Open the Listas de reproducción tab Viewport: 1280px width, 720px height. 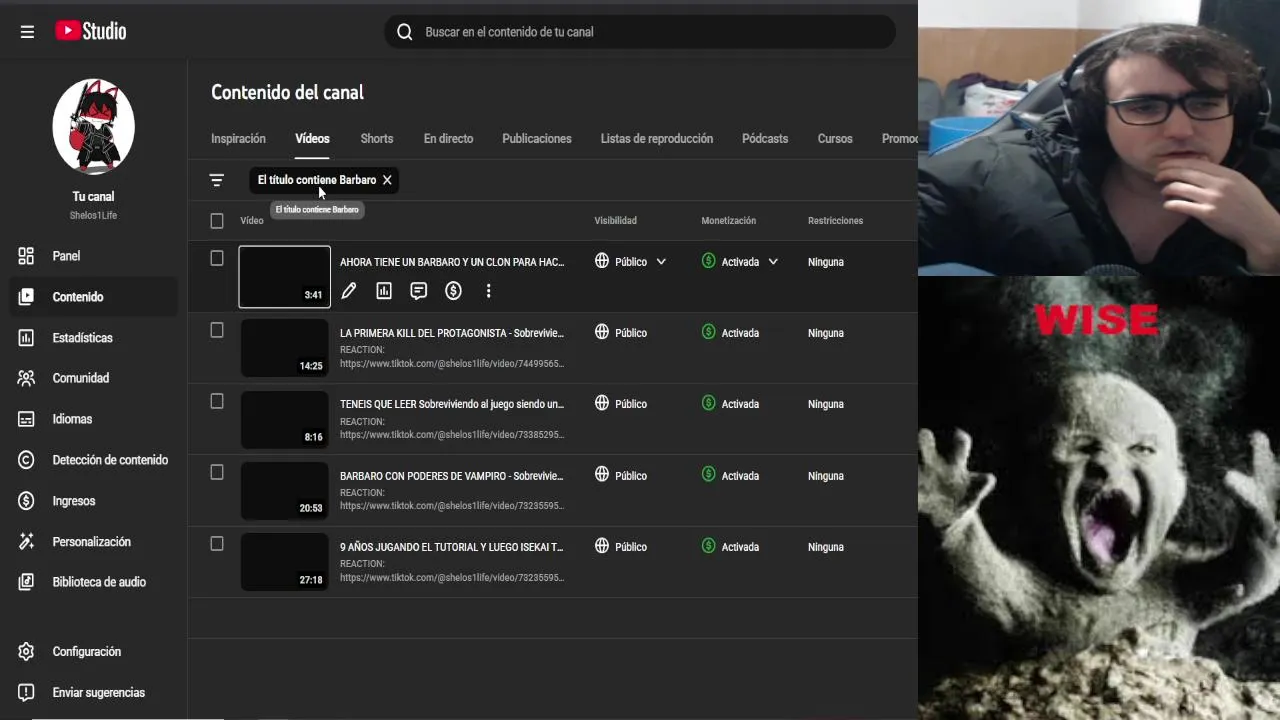(x=657, y=139)
